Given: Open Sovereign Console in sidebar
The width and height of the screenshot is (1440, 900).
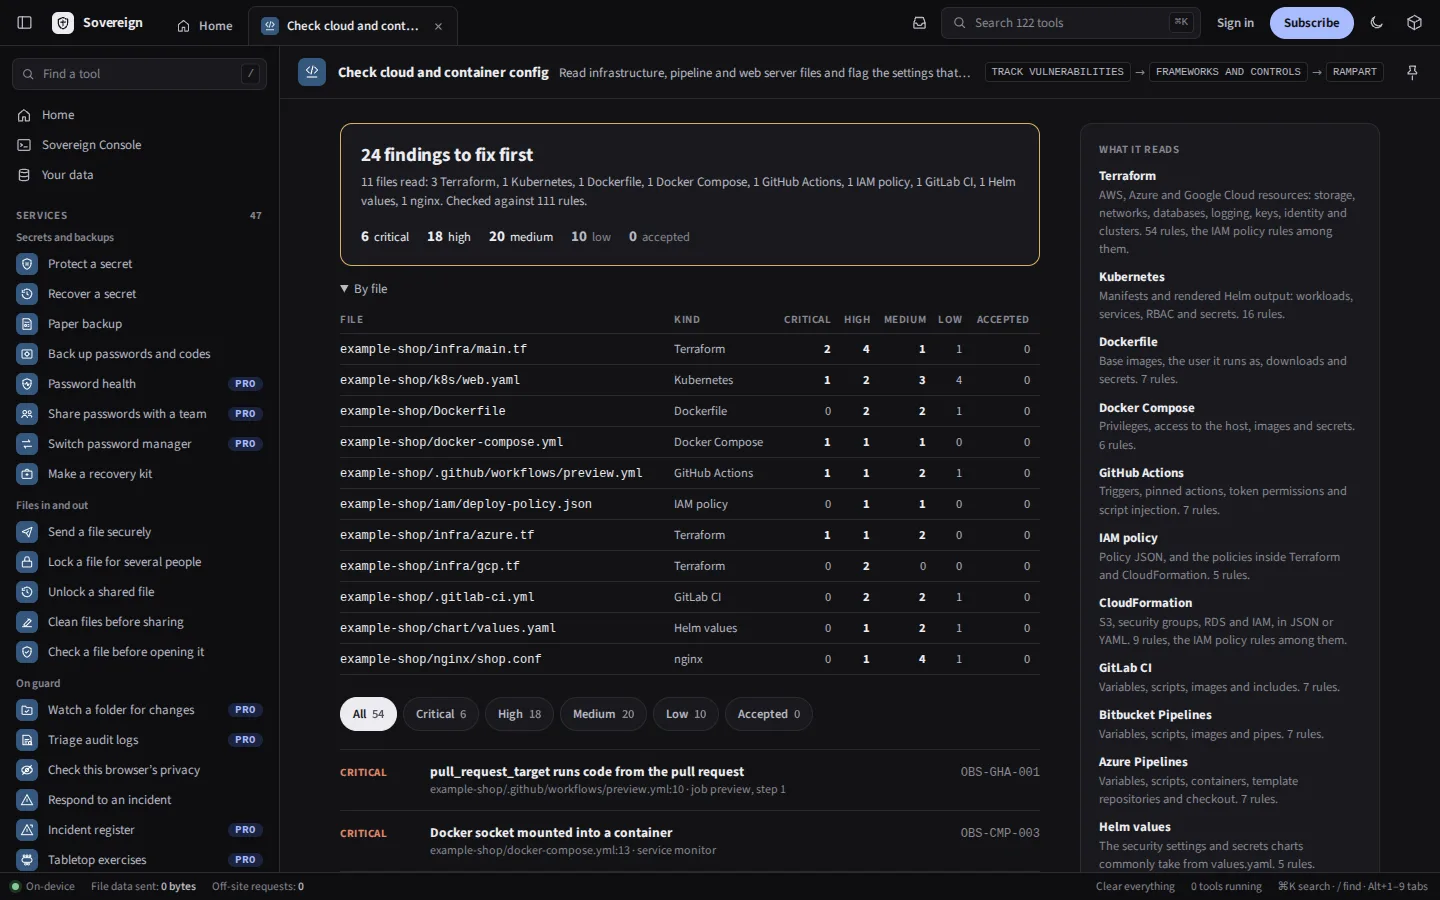Looking at the screenshot, I should (139, 145).
